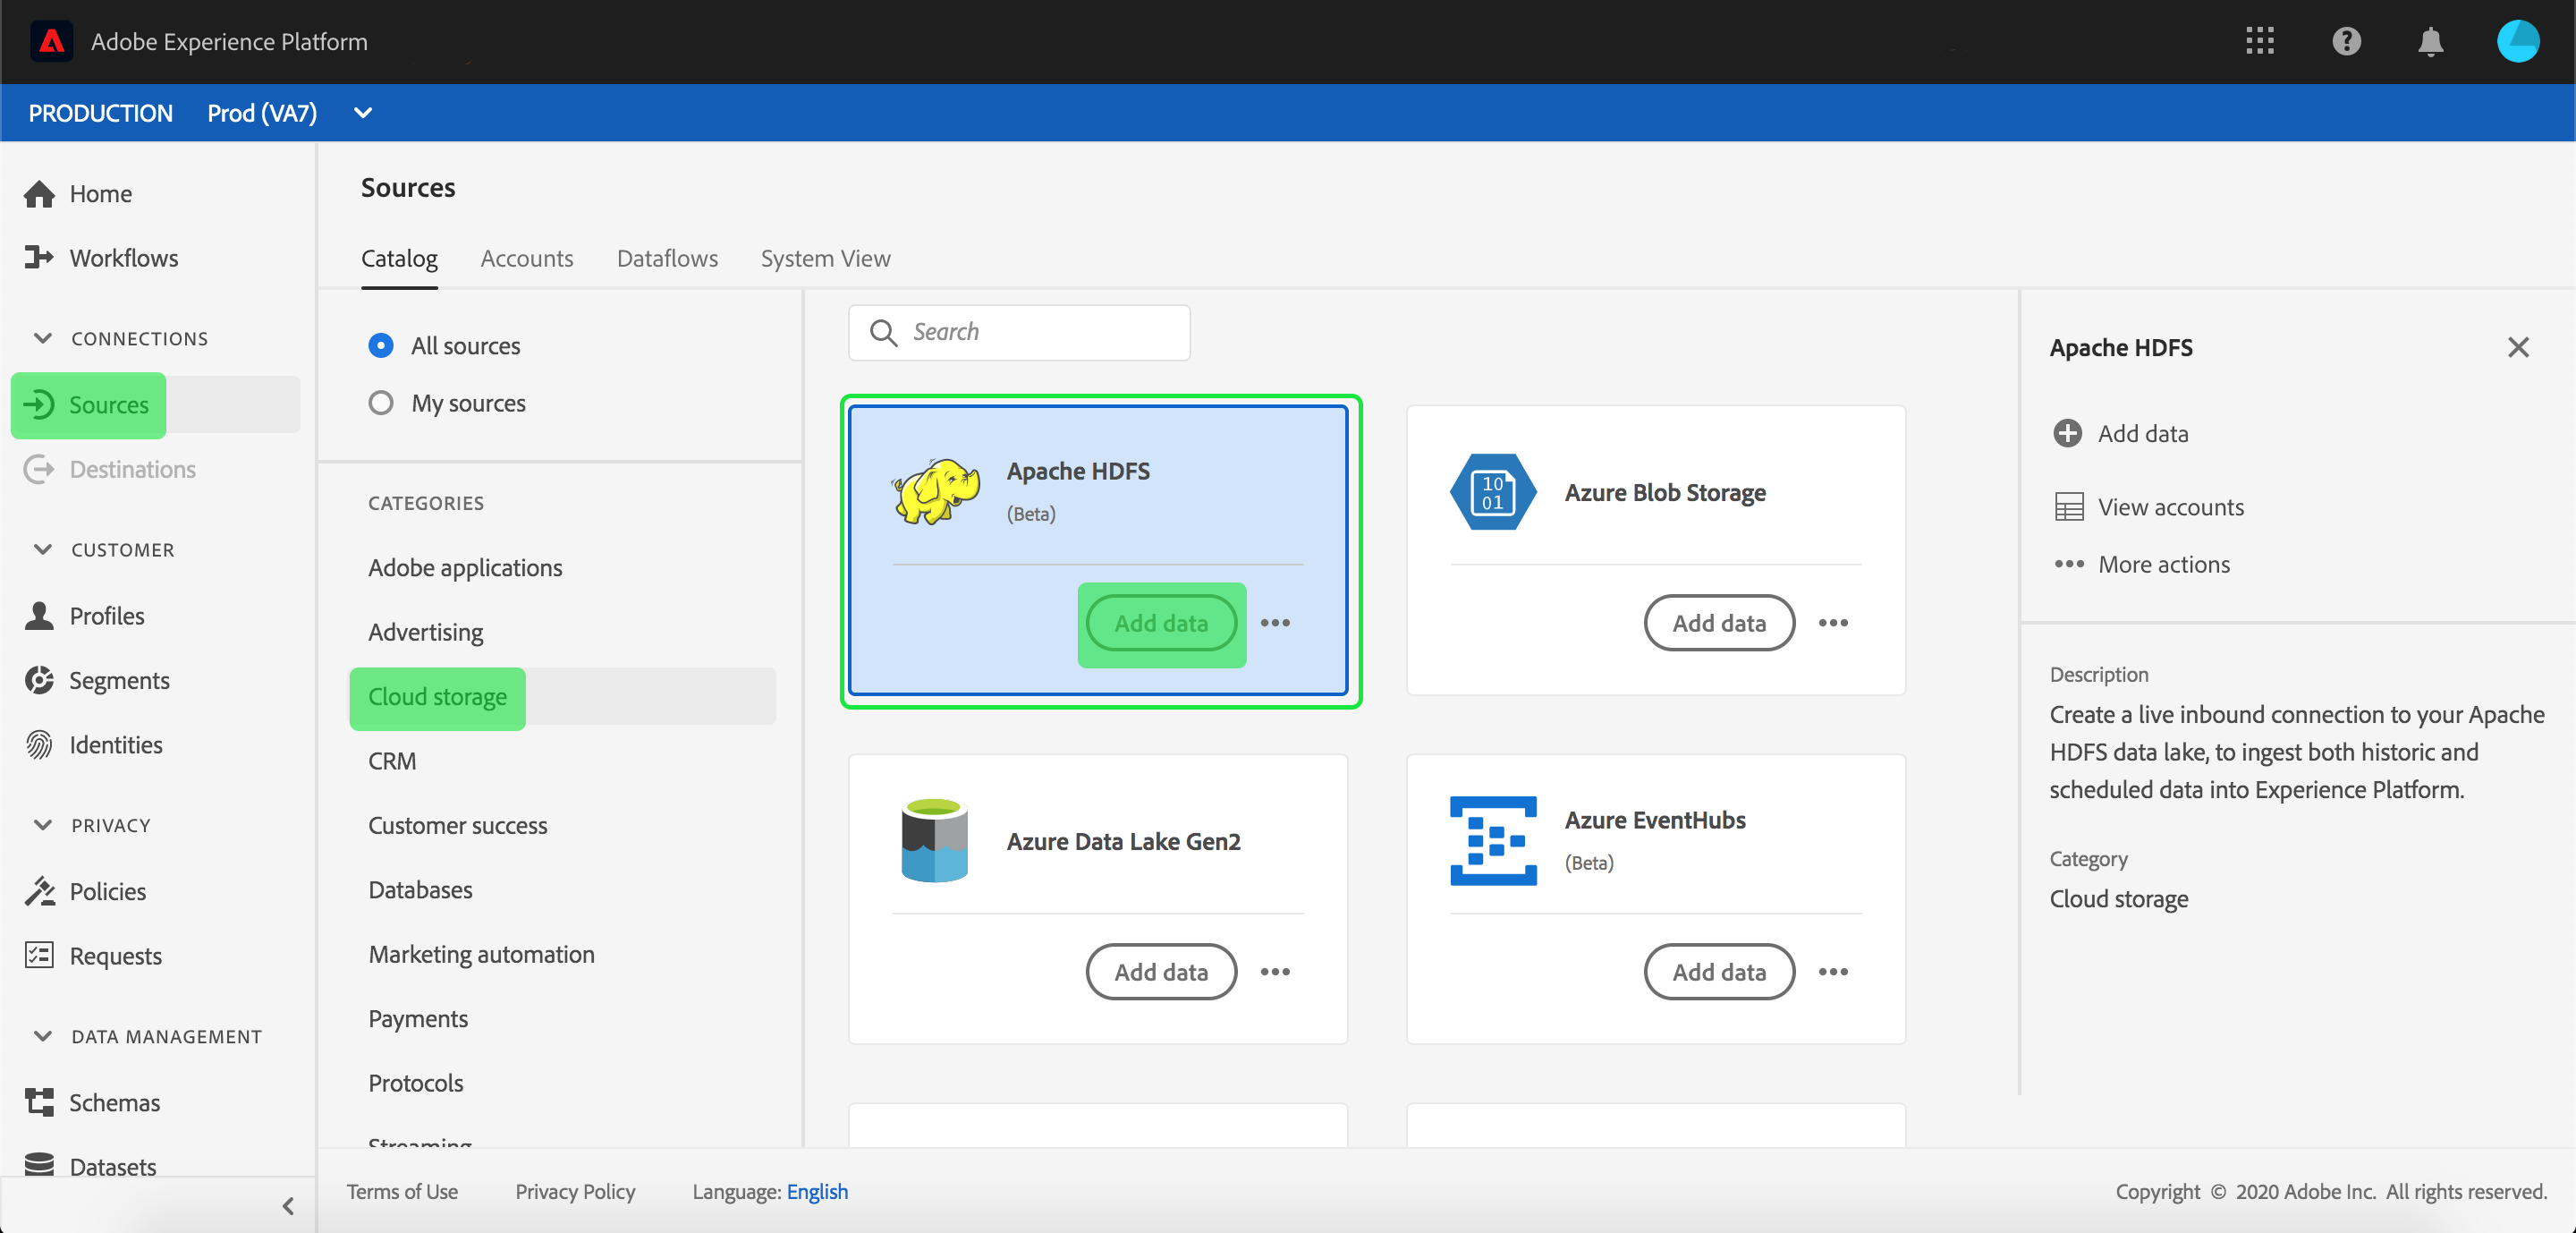Collapse the DATA MANAGEMENT section

pos(43,1036)
